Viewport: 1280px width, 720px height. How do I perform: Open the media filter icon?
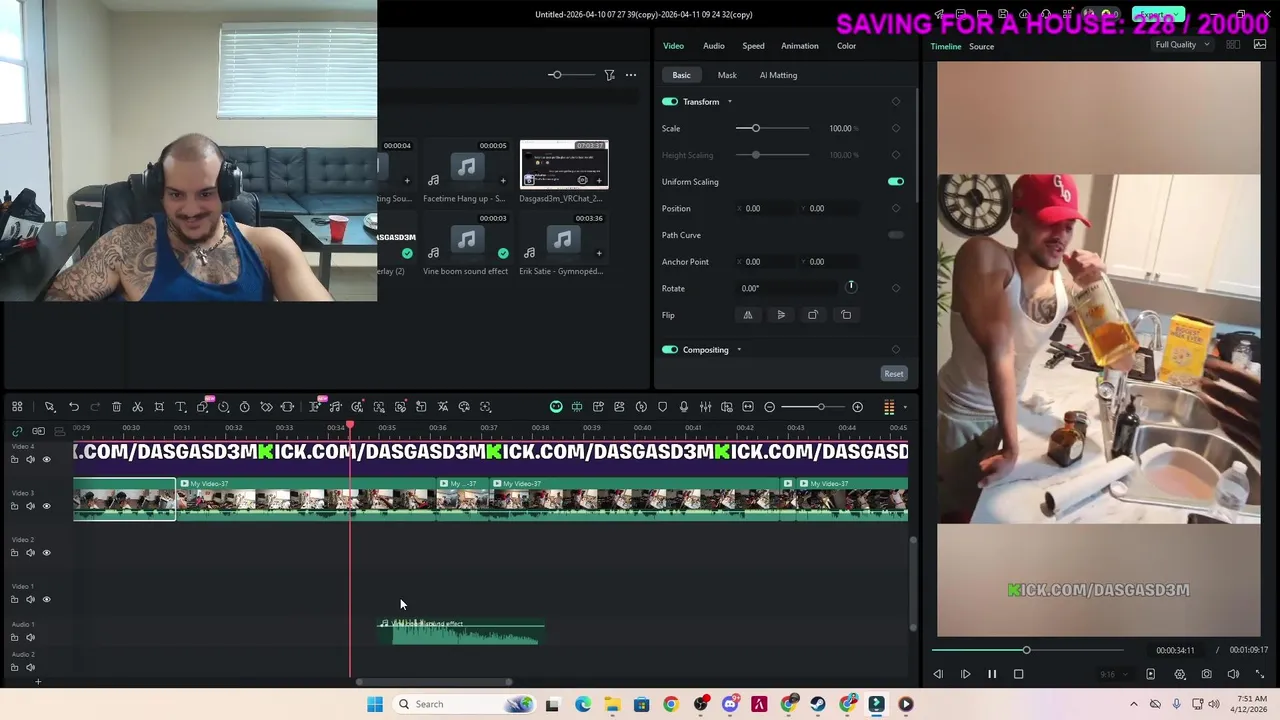pyautogui.click(x=609, y=75)
